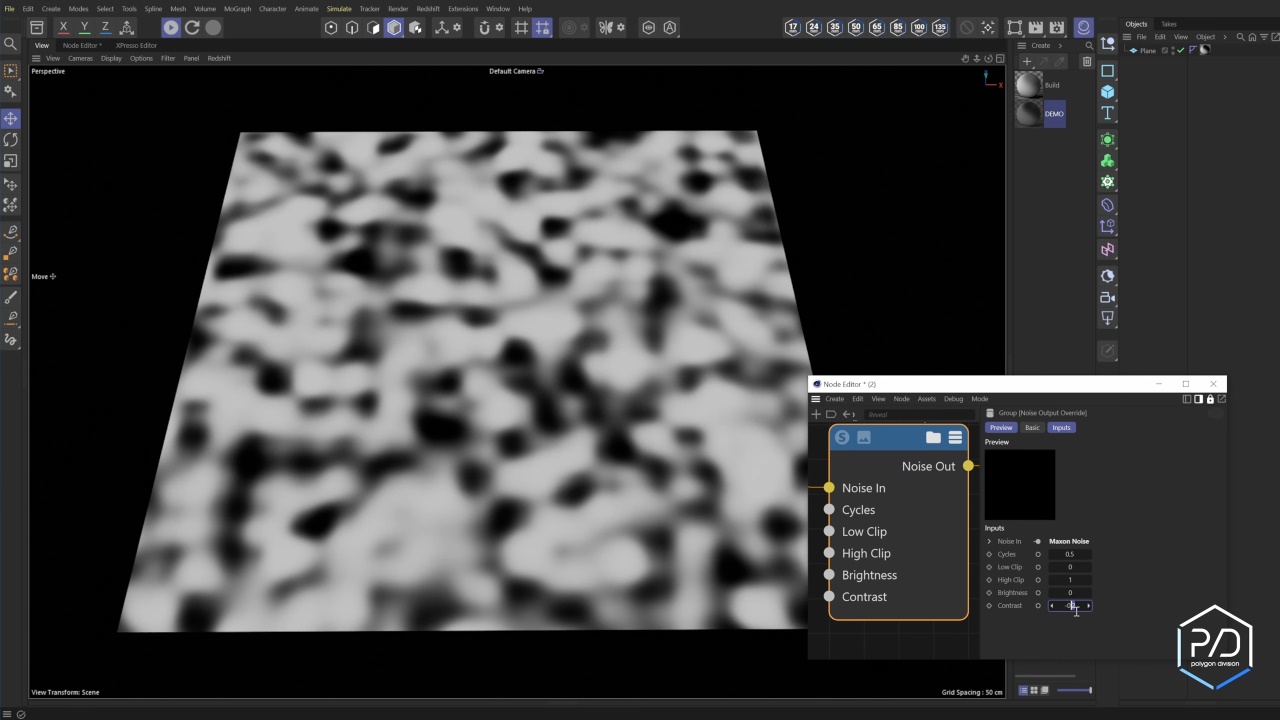Open the MoGraph menu
This screenshot has width=1280, height=720.
(237, 9)
